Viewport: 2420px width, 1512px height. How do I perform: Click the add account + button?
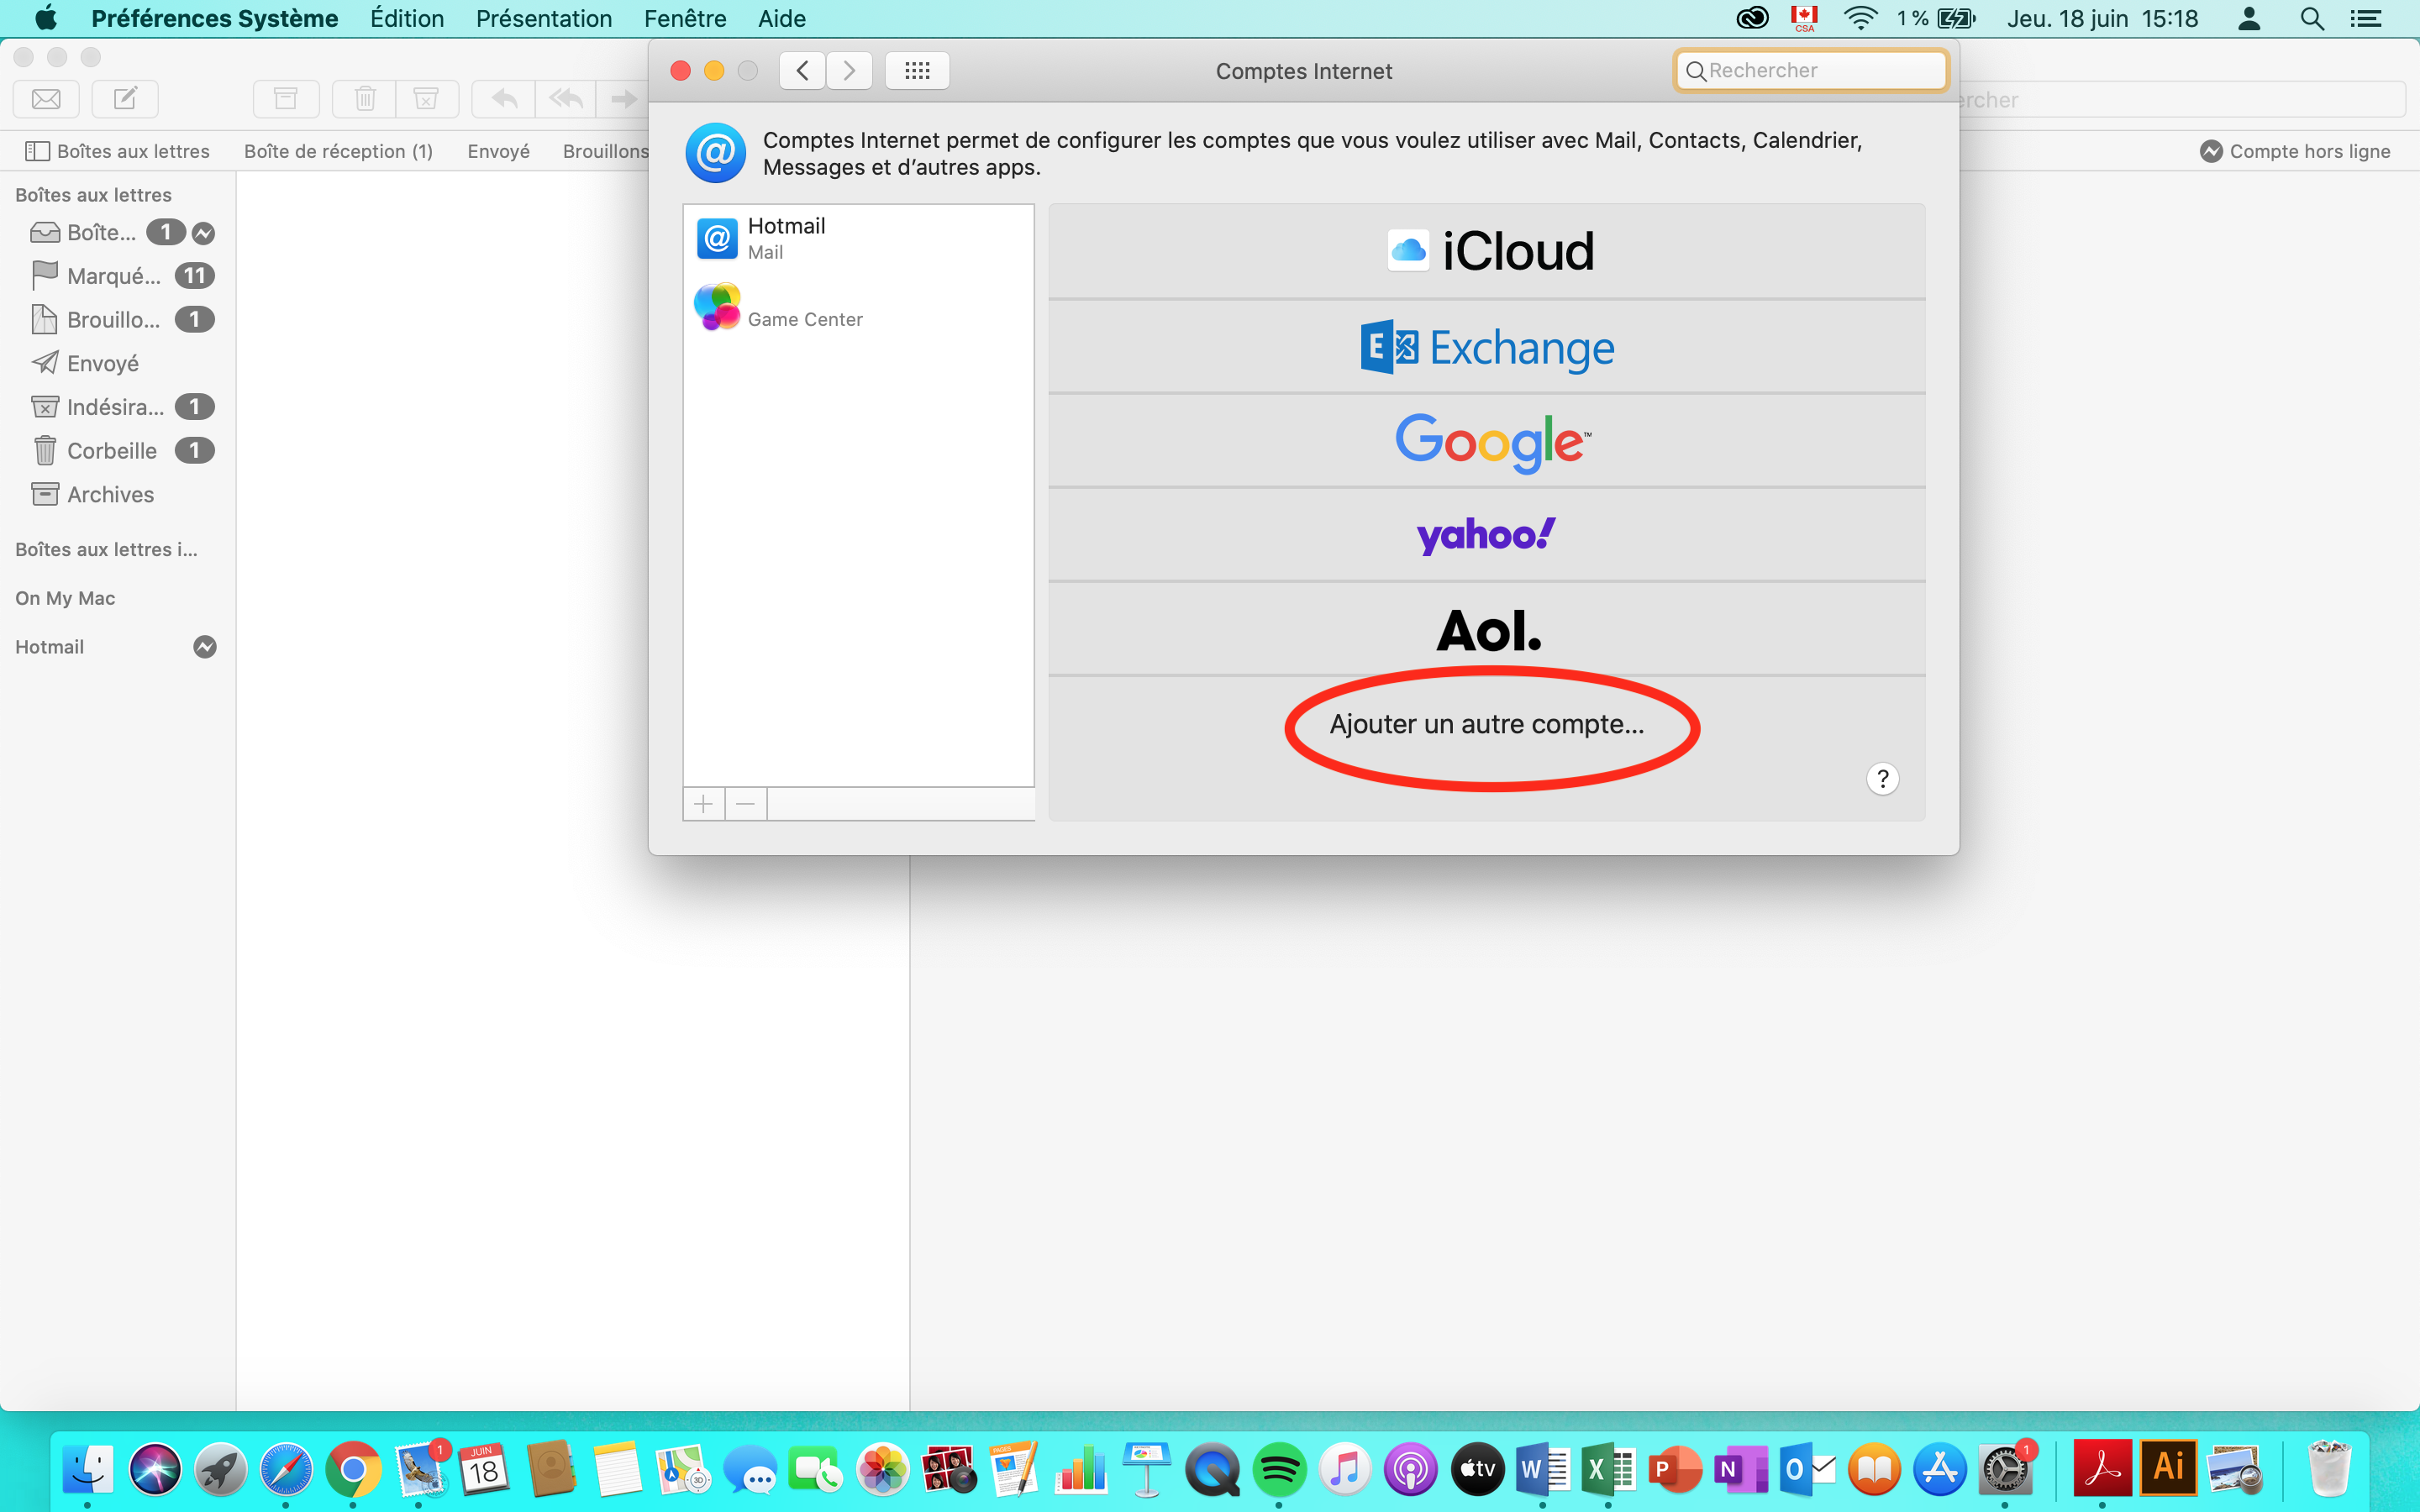click(702, 803)
